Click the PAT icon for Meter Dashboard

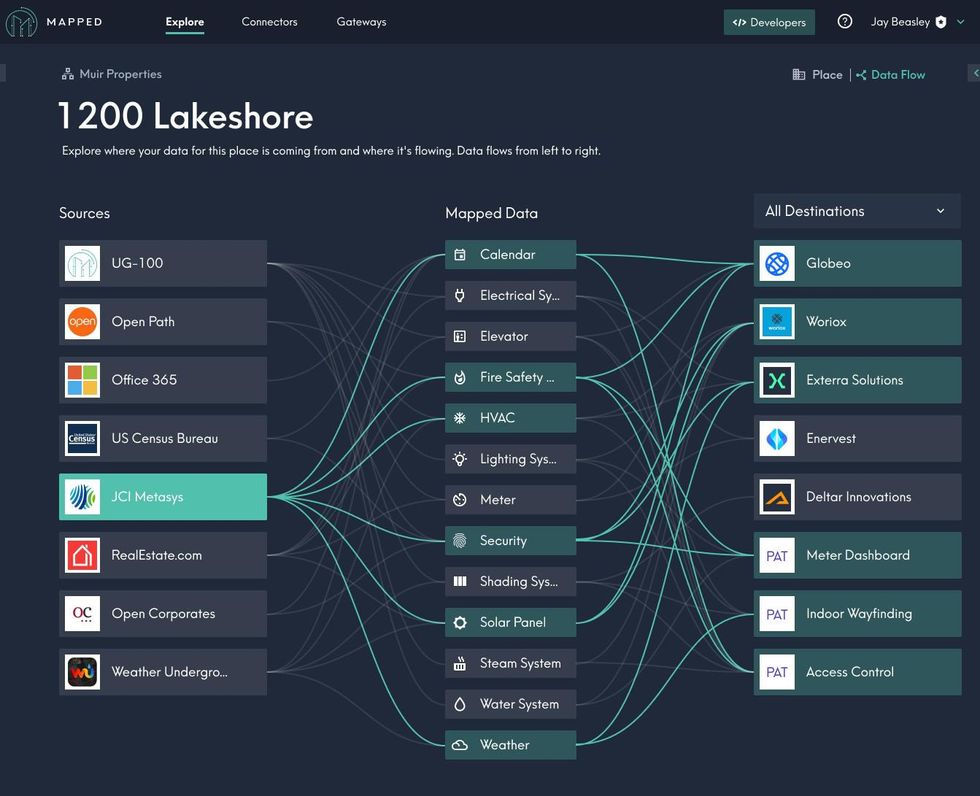(x=777, y=555)
